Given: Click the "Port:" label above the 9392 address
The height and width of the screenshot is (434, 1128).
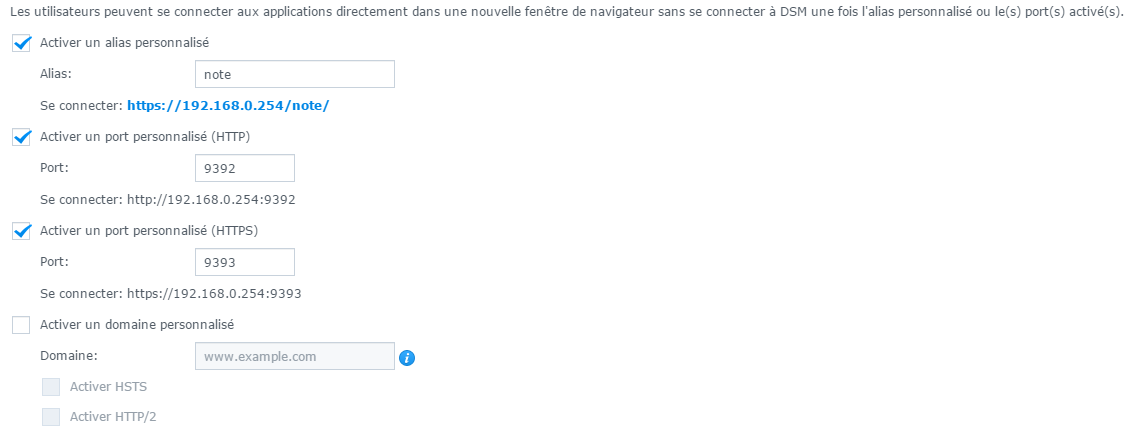Looking at the screenshot, I should tap(54, 167).
